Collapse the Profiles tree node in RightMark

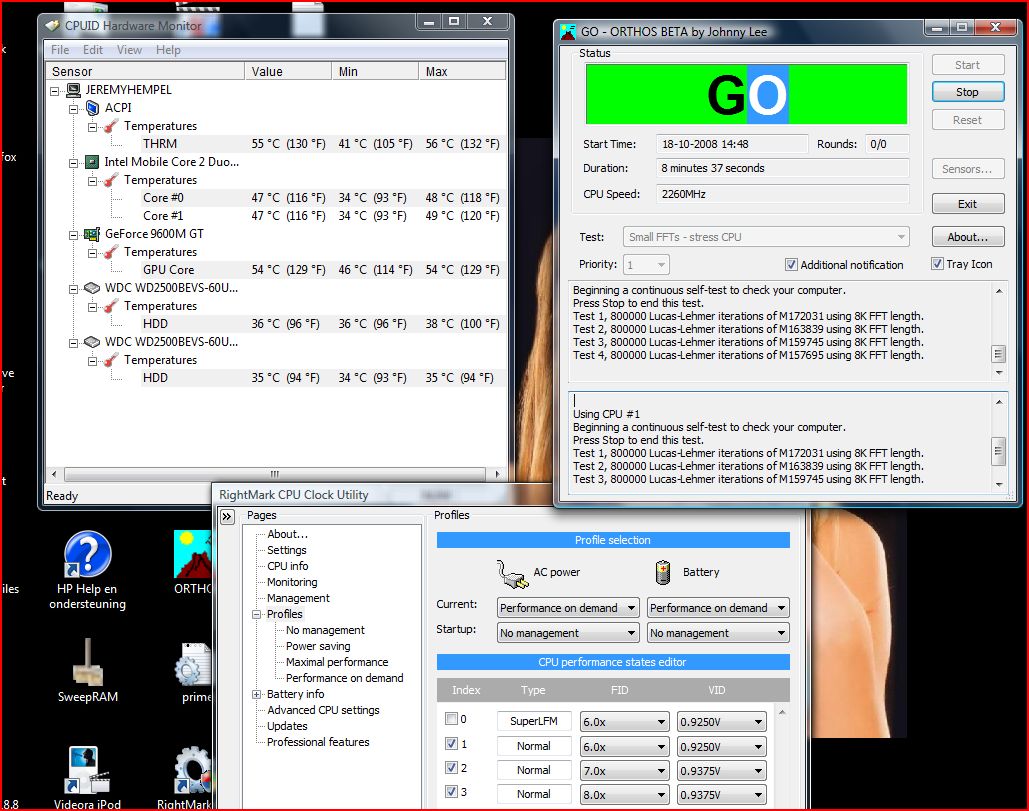(x=257, y=615)
